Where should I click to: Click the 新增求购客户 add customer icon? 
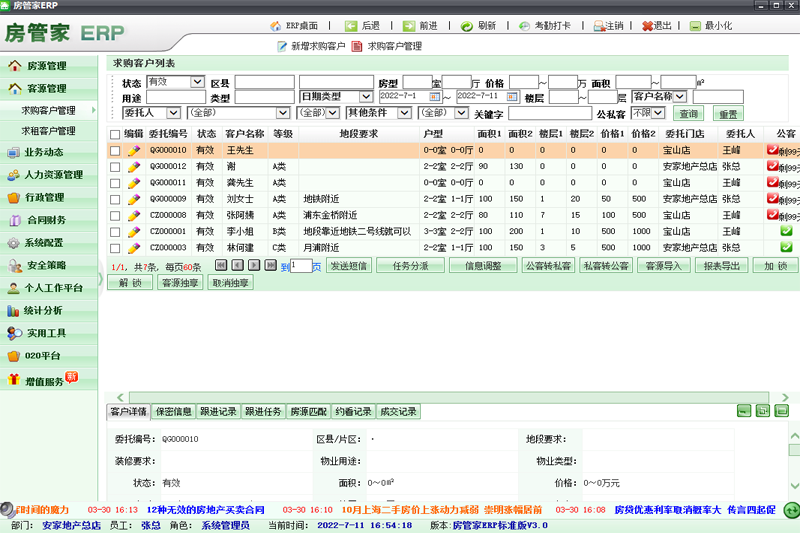(282, 46)
